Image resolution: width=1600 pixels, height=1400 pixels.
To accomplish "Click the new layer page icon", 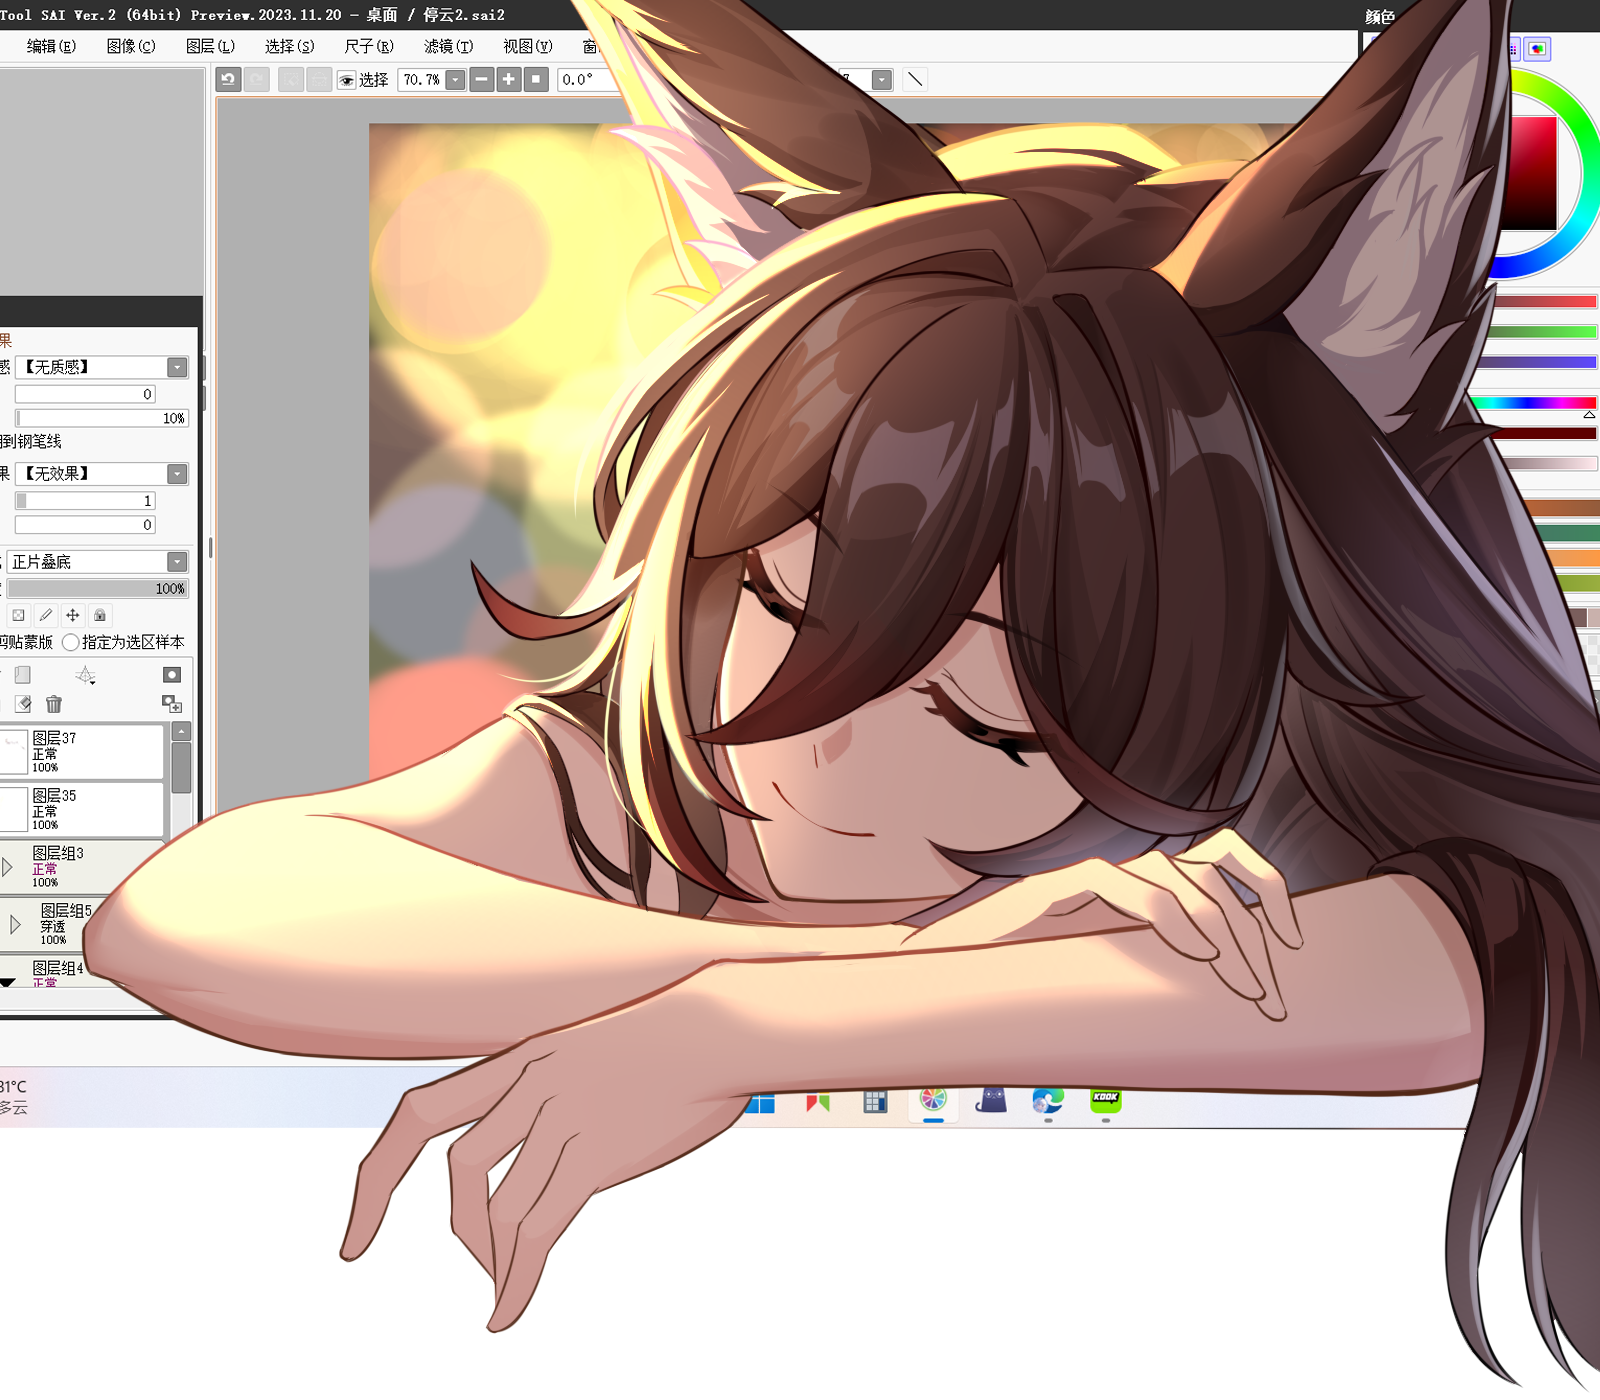I will (x=23, y=675).
